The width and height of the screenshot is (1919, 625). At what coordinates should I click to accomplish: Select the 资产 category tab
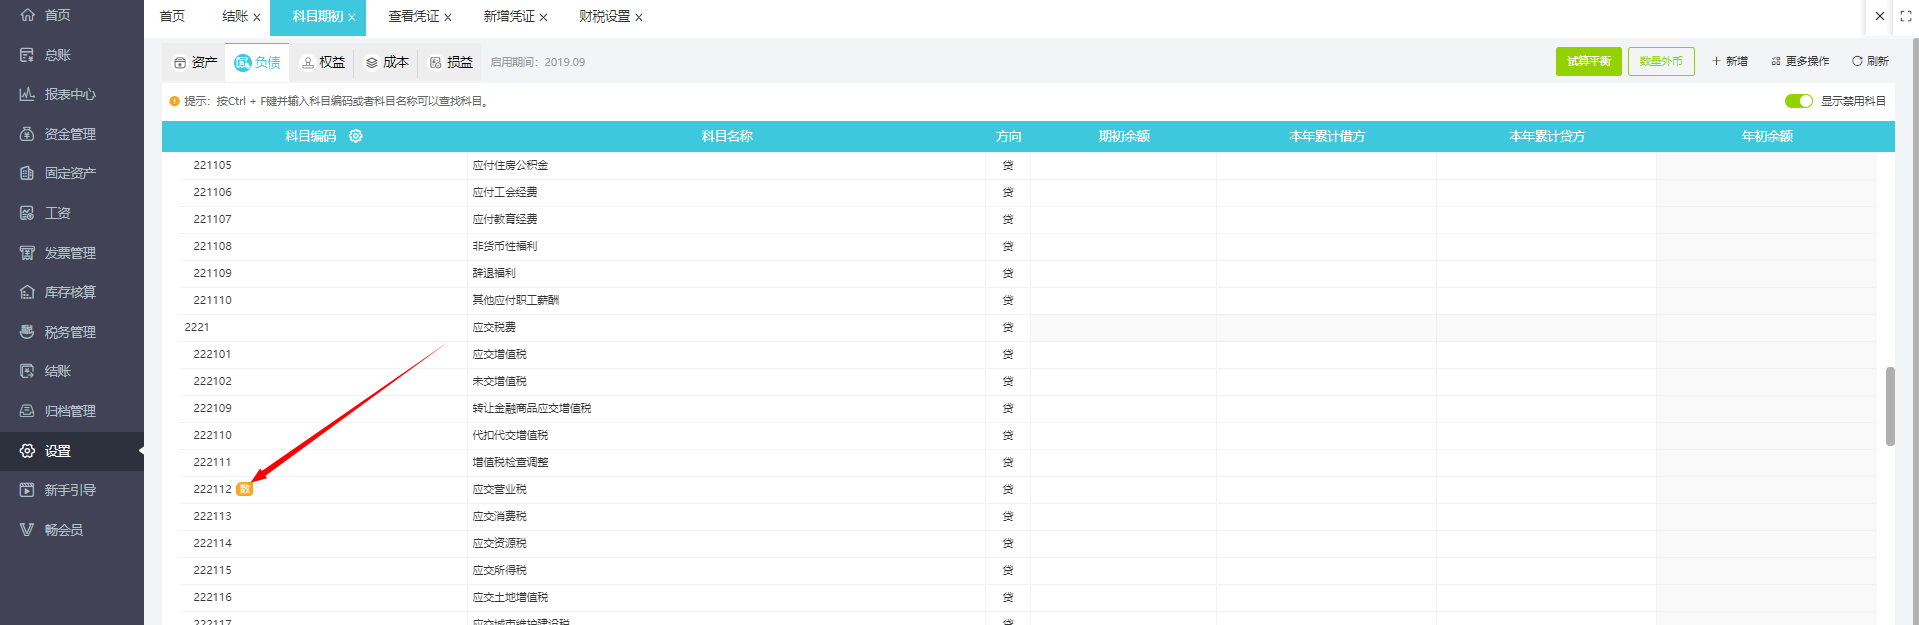(x=195, y=62)
